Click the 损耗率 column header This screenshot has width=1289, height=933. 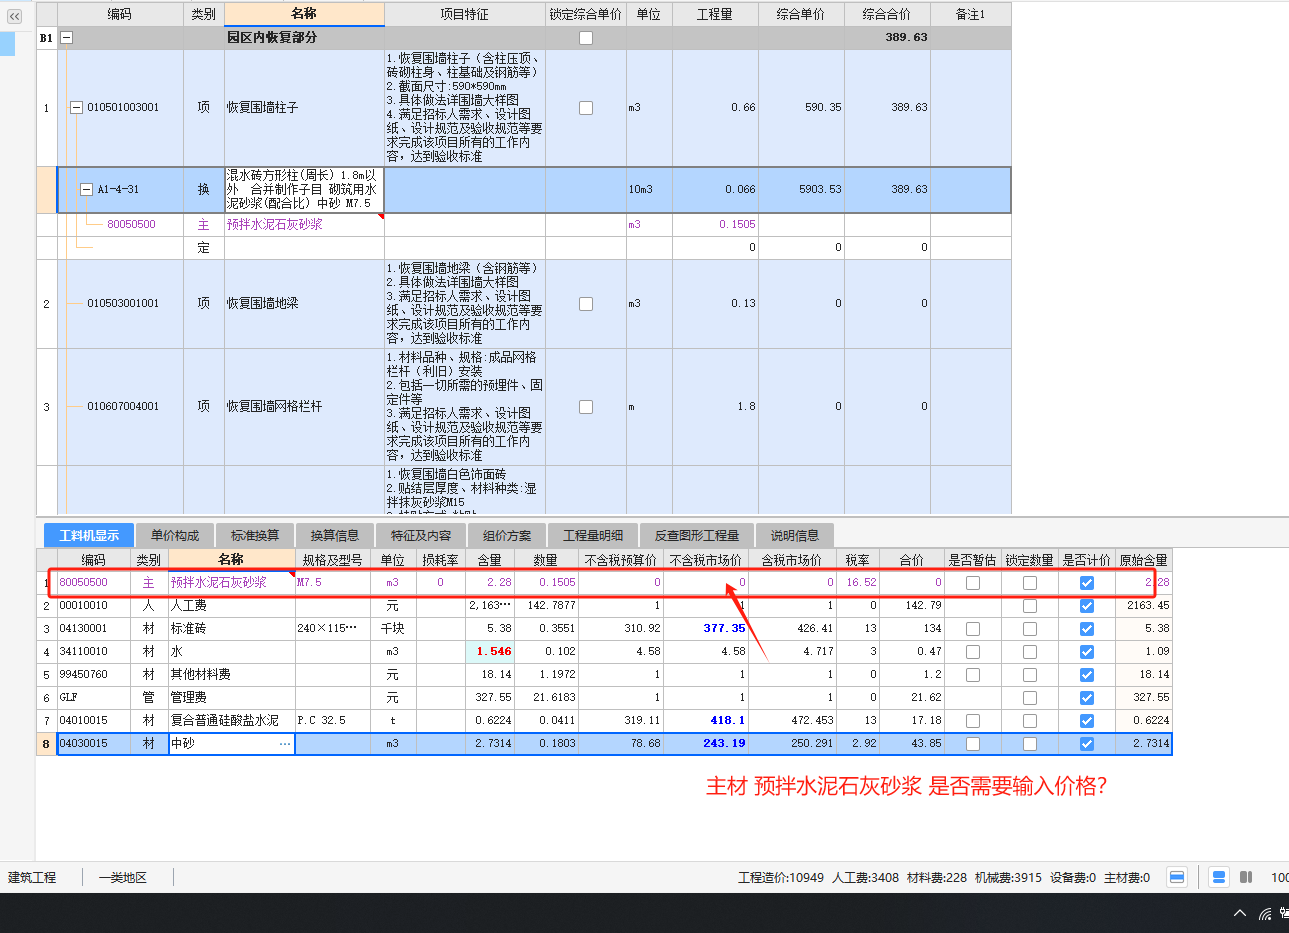pyautogui.click(x=440, y=560)
